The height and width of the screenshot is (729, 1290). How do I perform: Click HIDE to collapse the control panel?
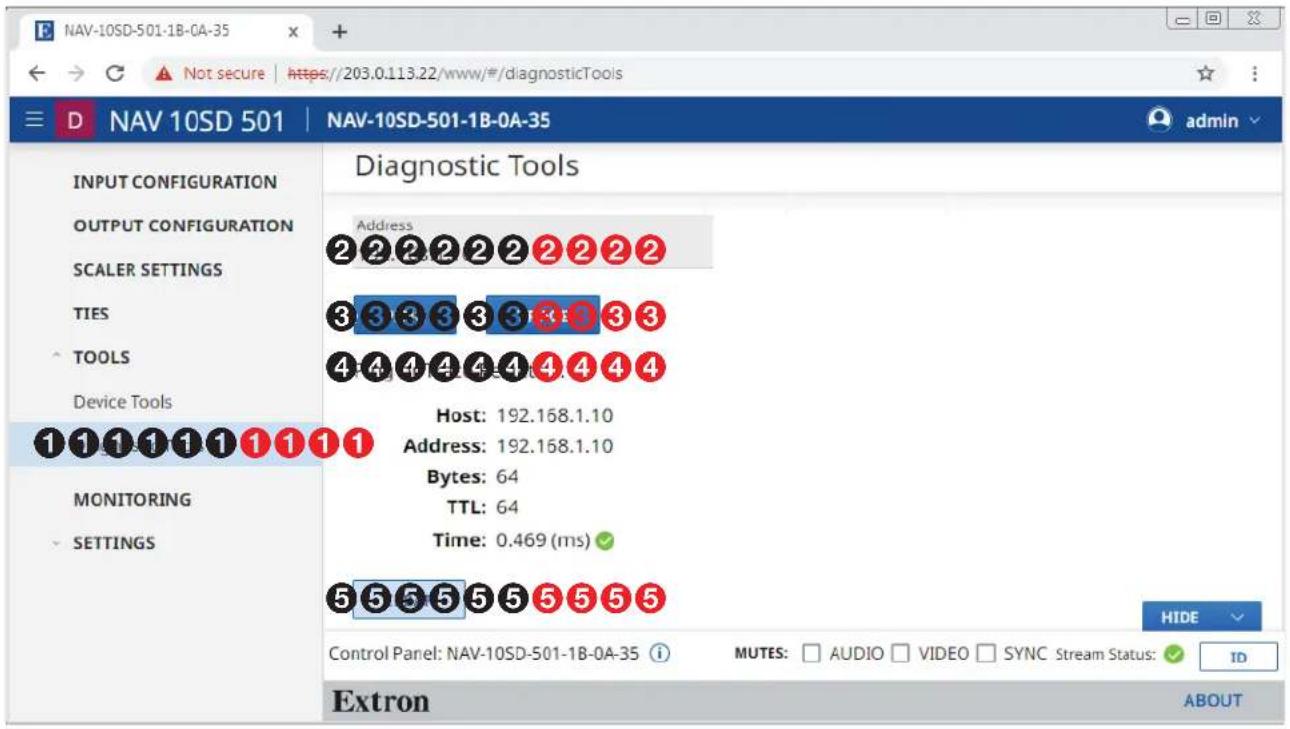pos(1201,618)
